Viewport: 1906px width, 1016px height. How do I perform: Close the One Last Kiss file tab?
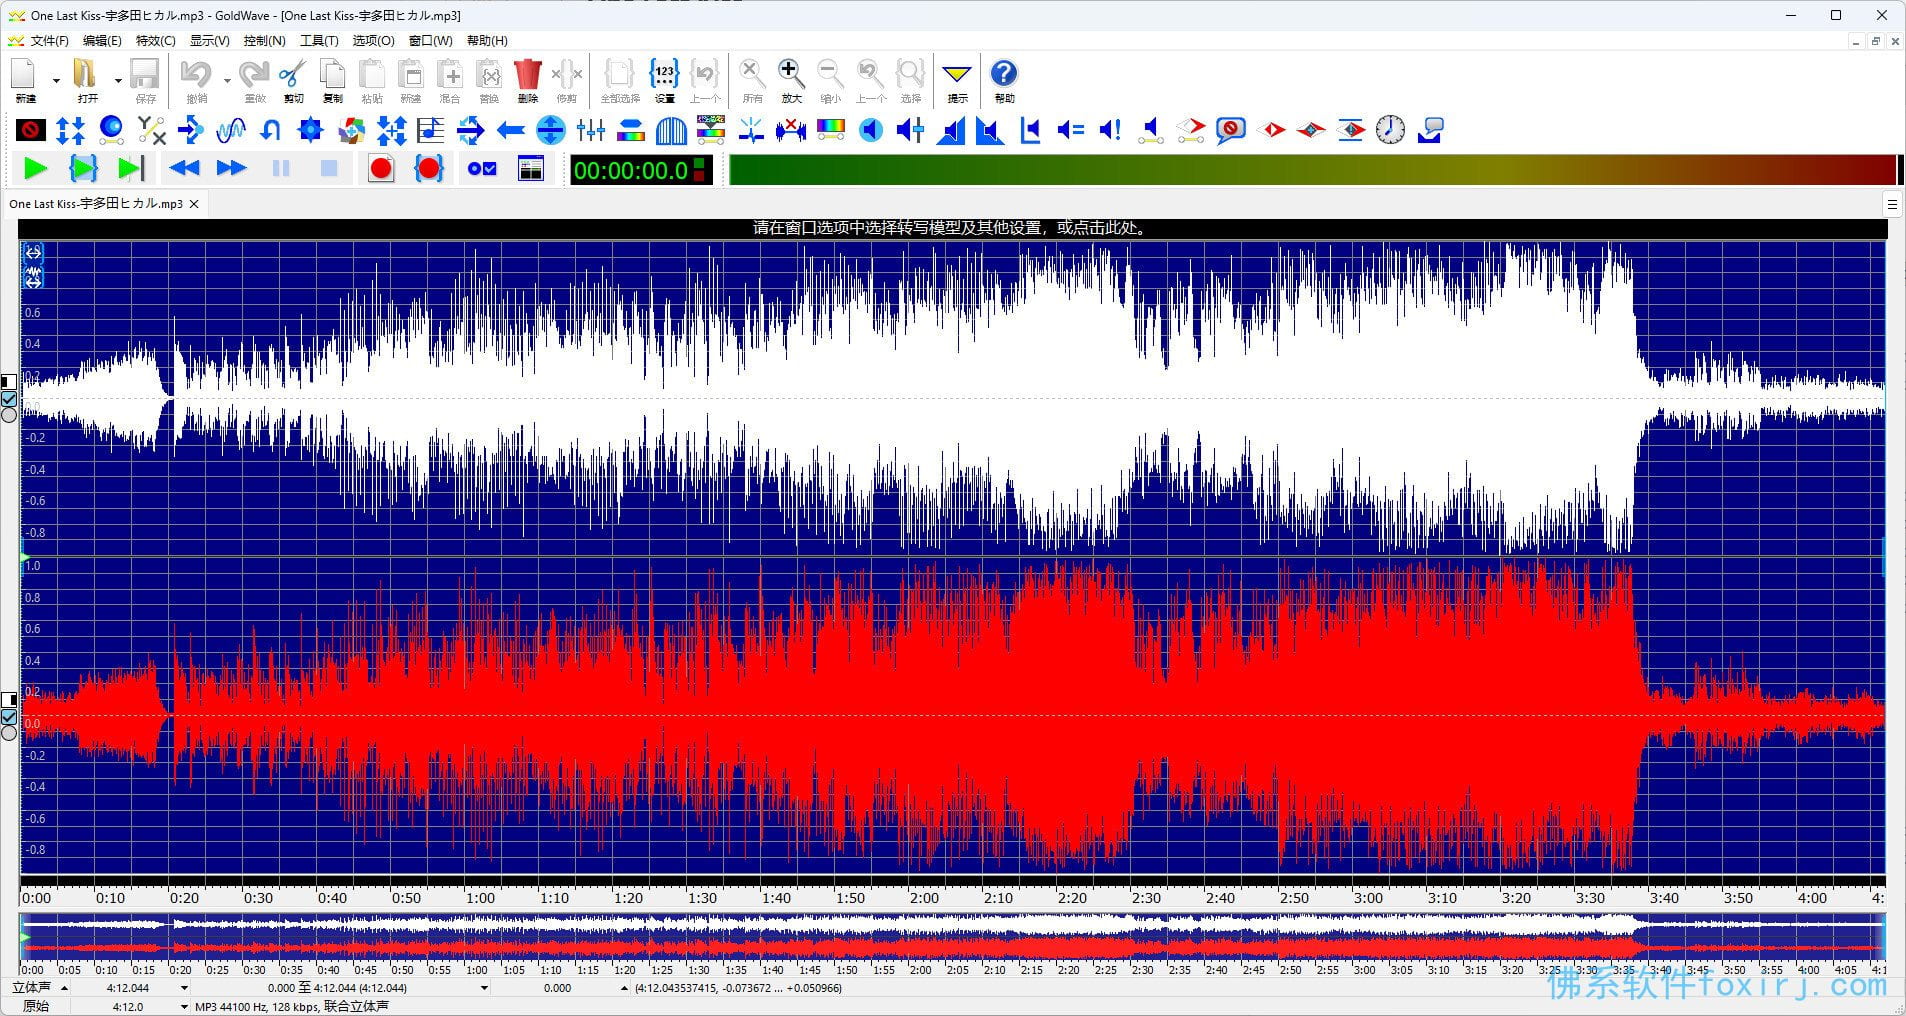194,204
